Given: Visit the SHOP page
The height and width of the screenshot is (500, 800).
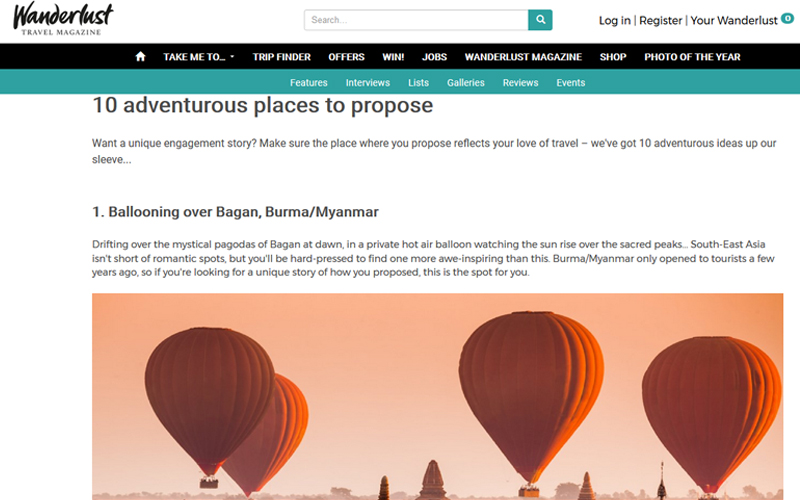Looking at the screenshot, I should click(x=613, y=57).
